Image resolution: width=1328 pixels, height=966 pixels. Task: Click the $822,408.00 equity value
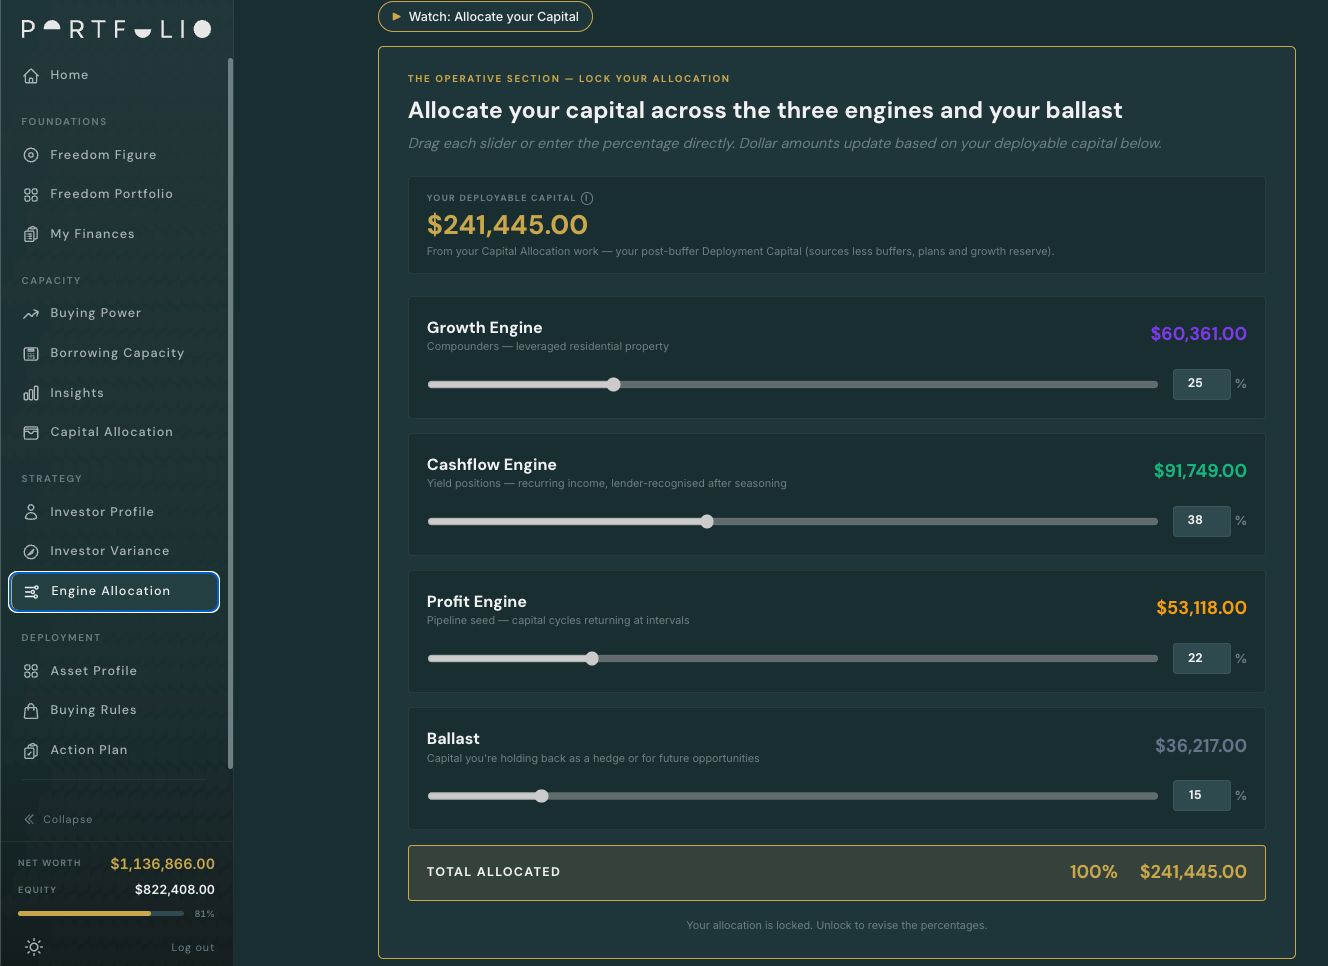(x=175, y=890)
